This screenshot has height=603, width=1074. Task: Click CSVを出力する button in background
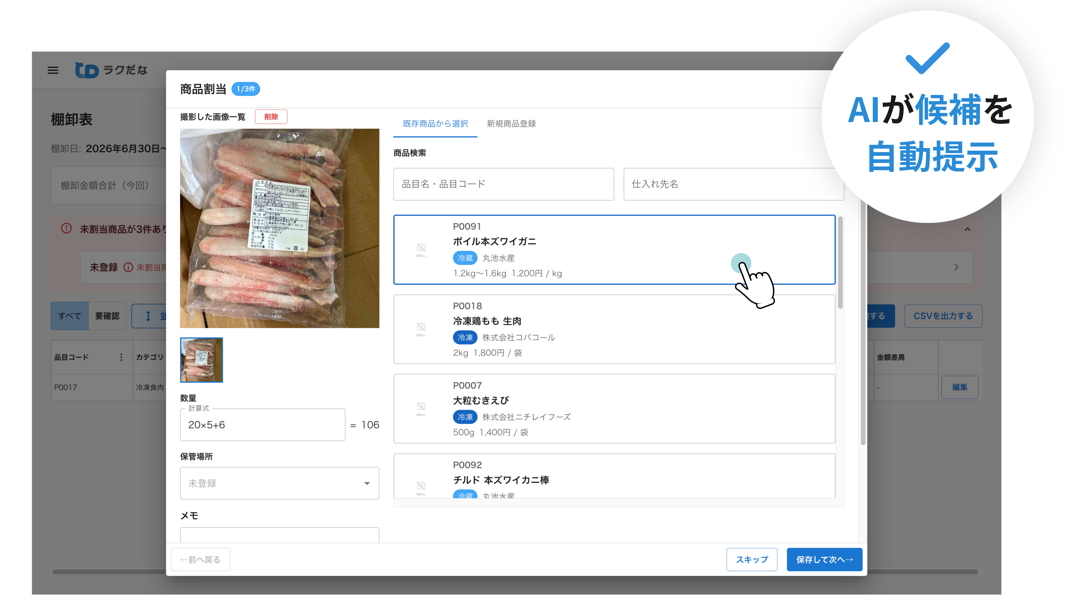coord(943,316)
